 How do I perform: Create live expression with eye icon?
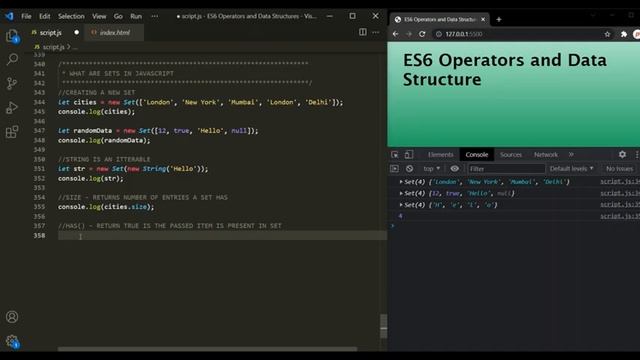pyautogui.click(x=454, y=169)
